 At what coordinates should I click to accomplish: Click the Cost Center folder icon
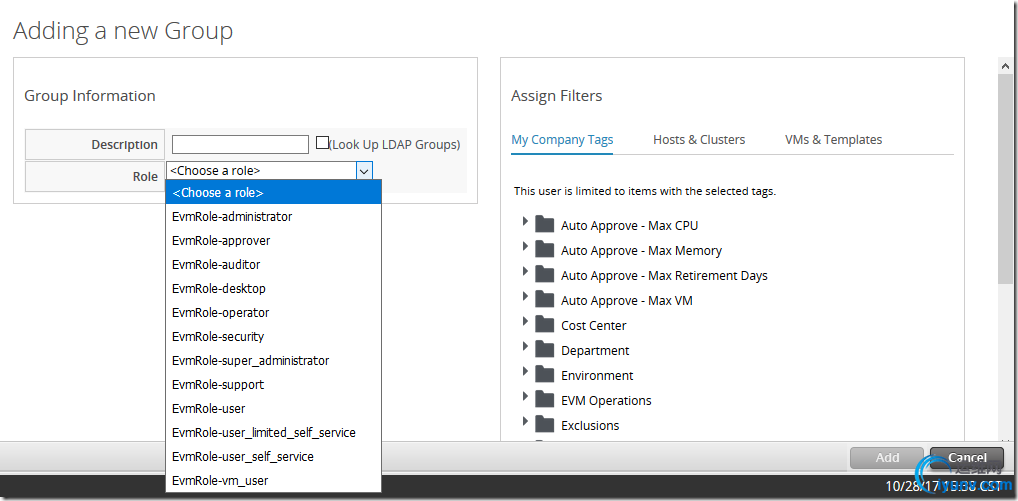tap(544, 324)
